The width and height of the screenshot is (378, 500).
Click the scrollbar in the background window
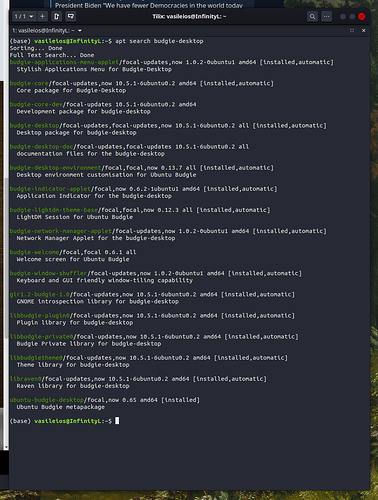click(x=6, y=257)
